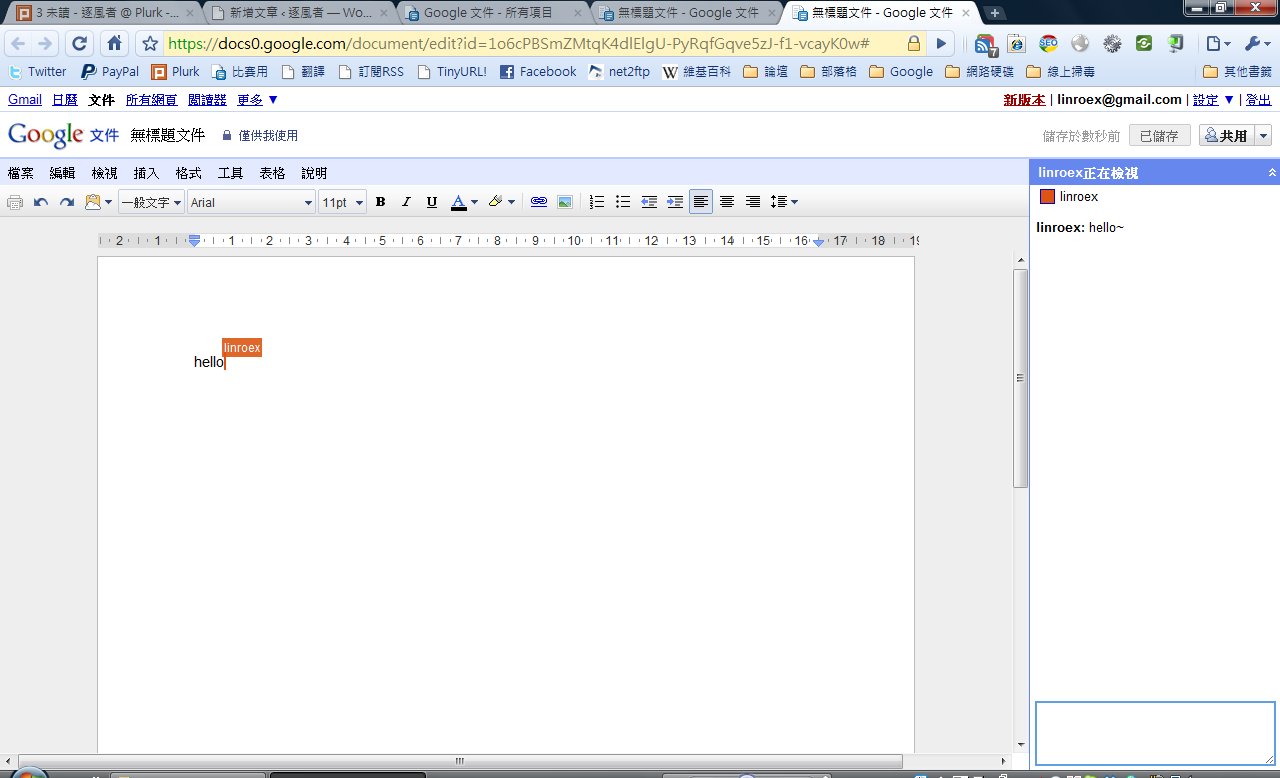Open the Chrome wrench tools menu
This screenshot has width=1280, height=778.
pyautogui.click(x=1256, y=44)
